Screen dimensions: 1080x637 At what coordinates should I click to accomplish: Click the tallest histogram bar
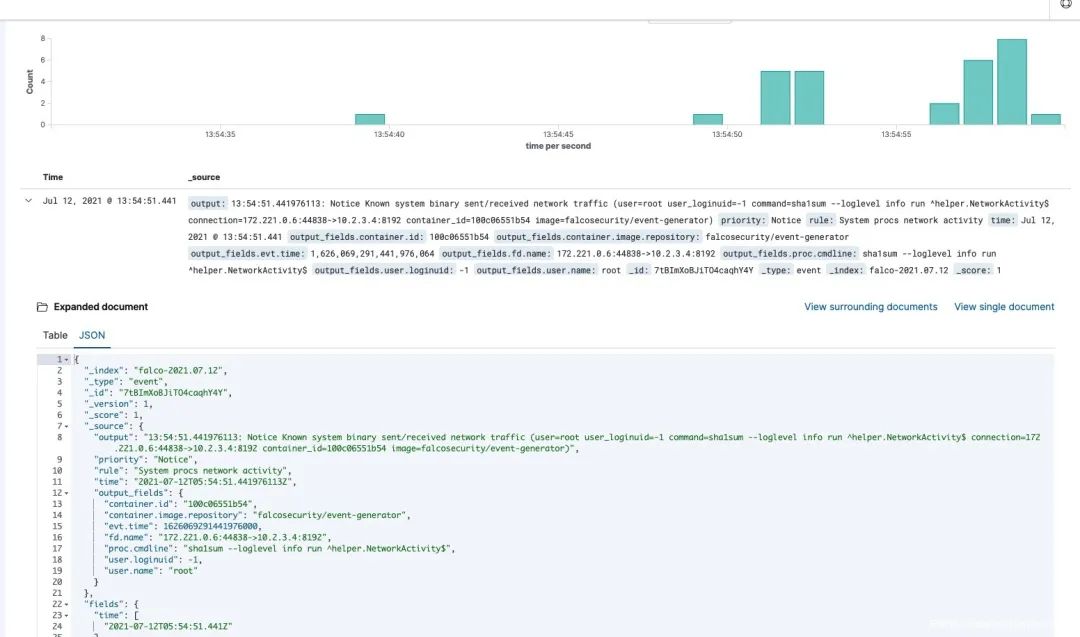click(1012, 82)
